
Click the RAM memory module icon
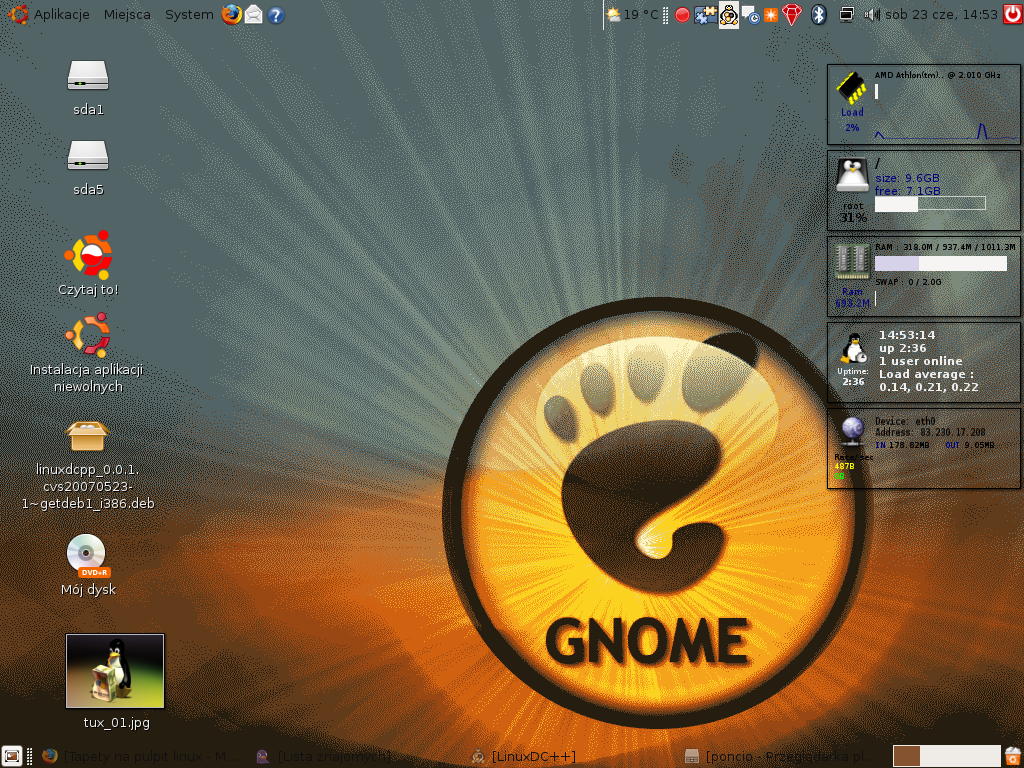pyautogui.click(x=852, y=261)
